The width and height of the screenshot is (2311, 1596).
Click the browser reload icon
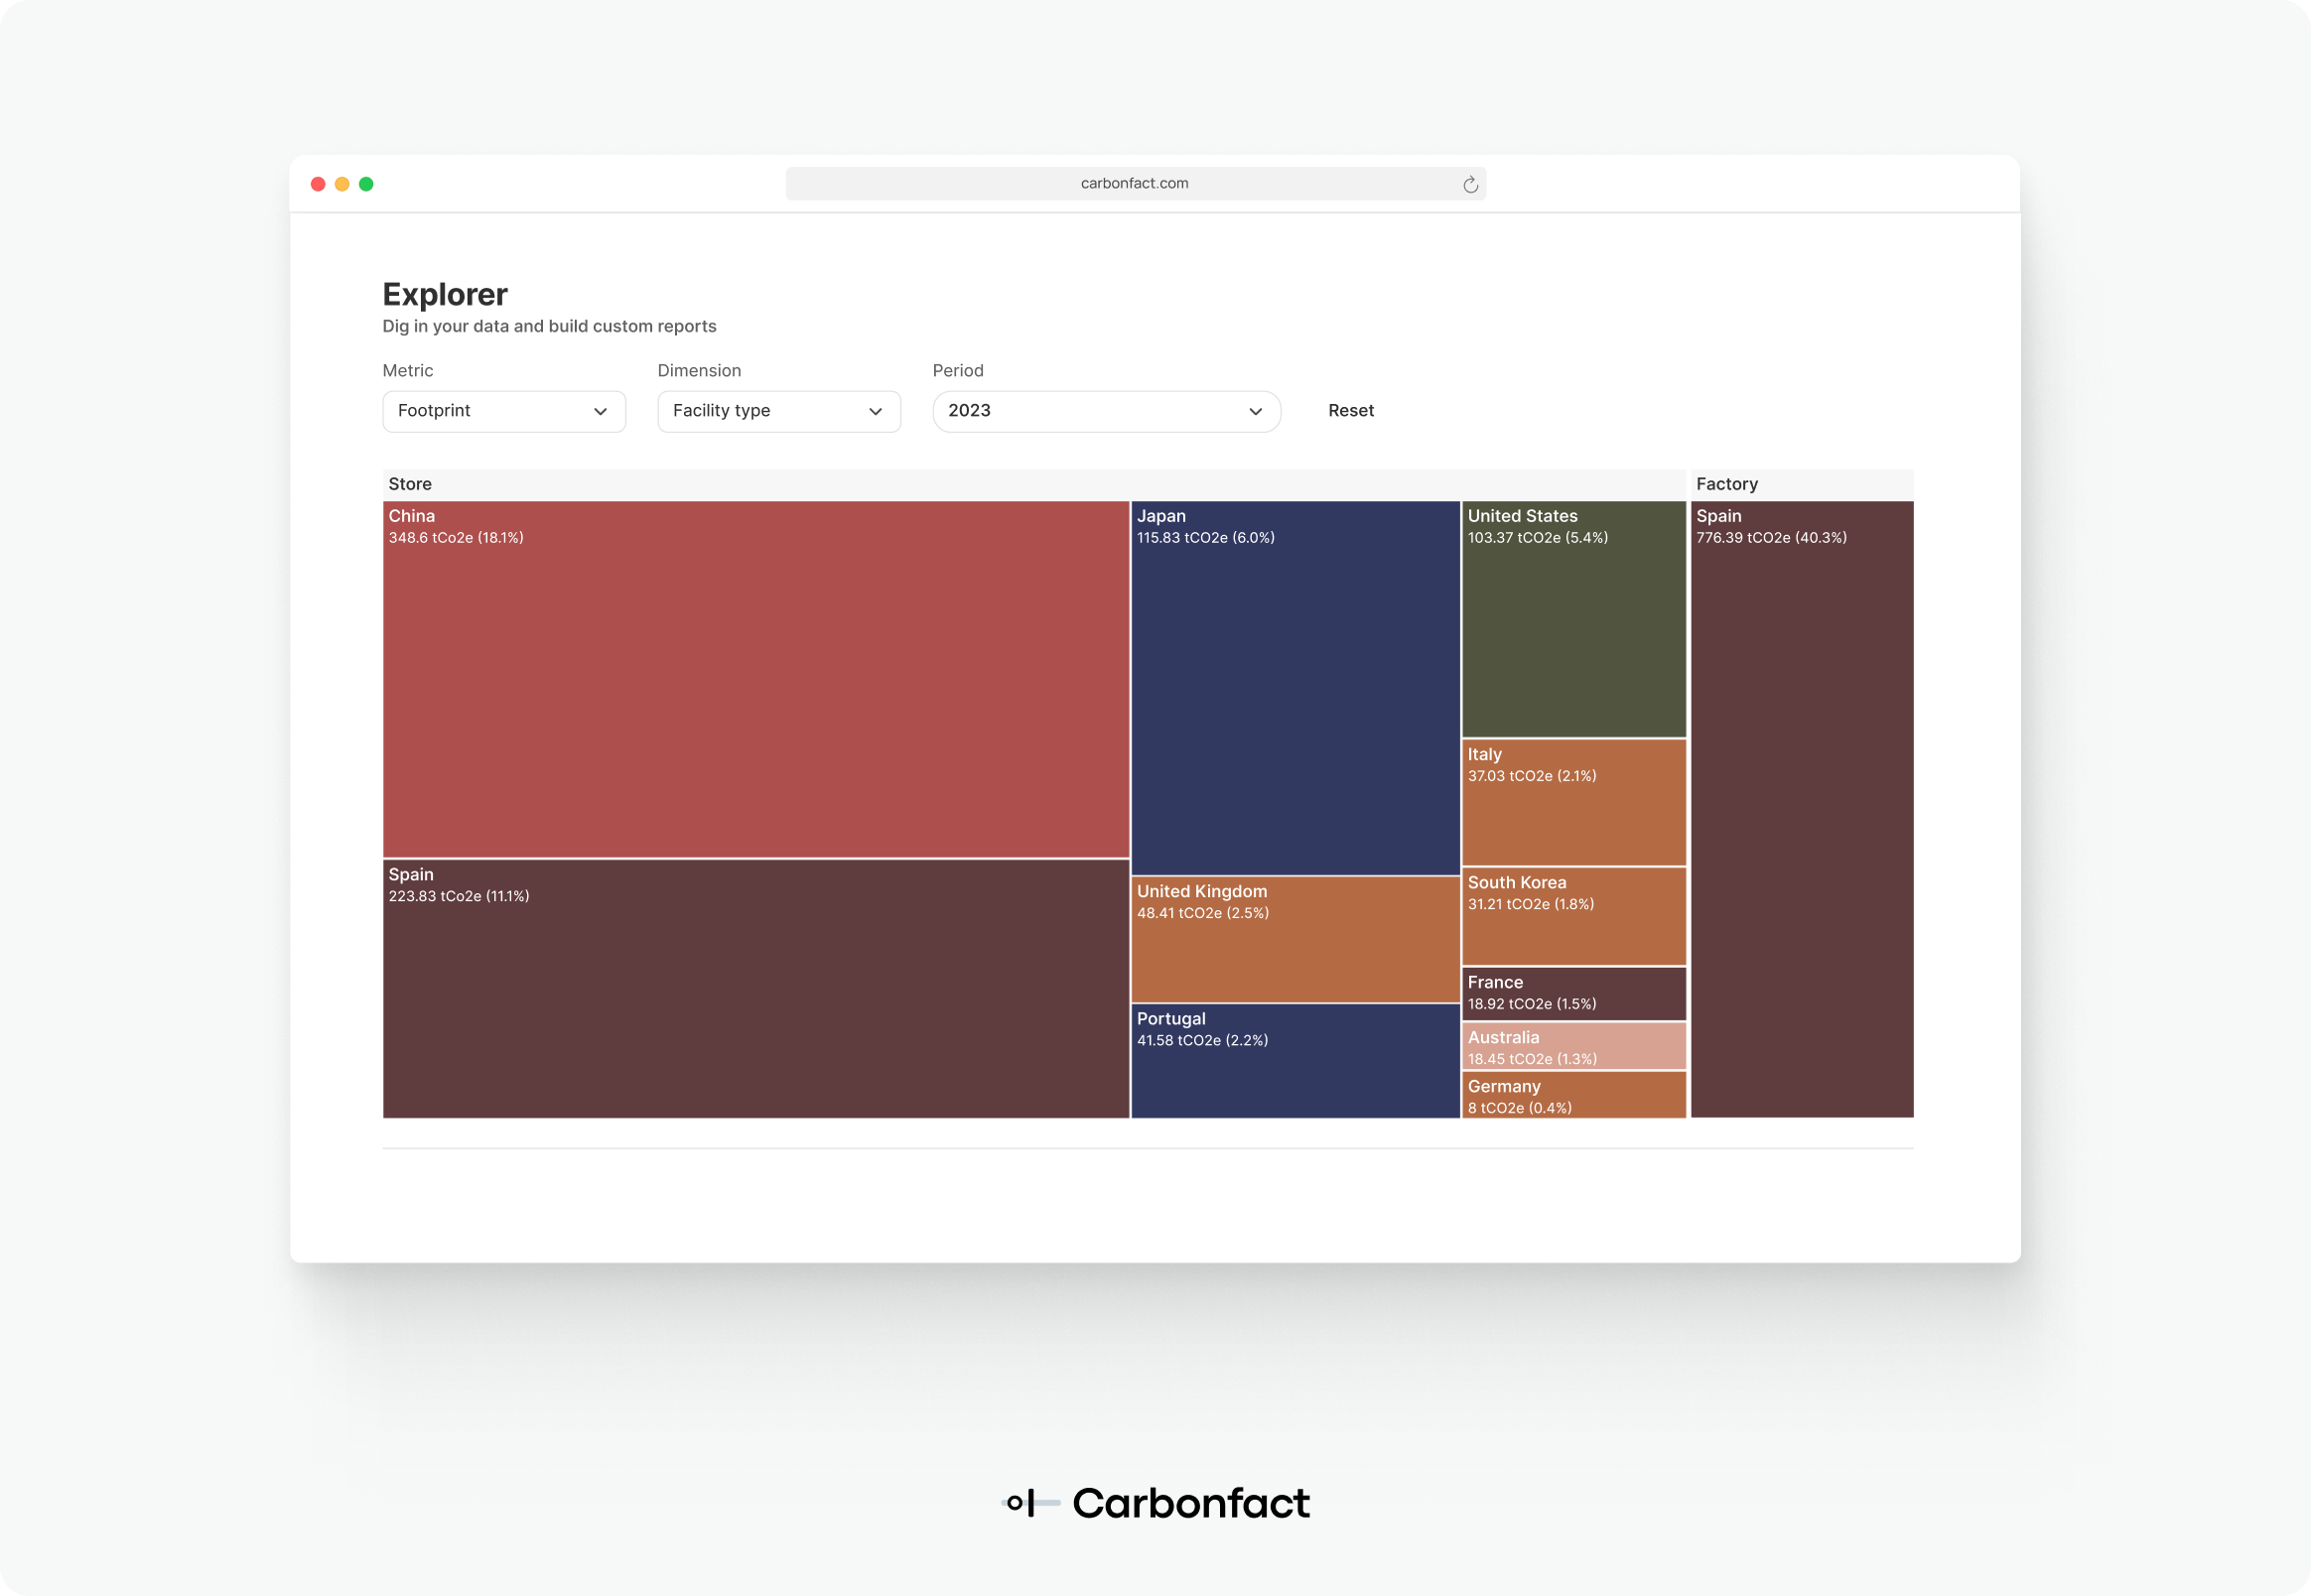point(1470,184)
